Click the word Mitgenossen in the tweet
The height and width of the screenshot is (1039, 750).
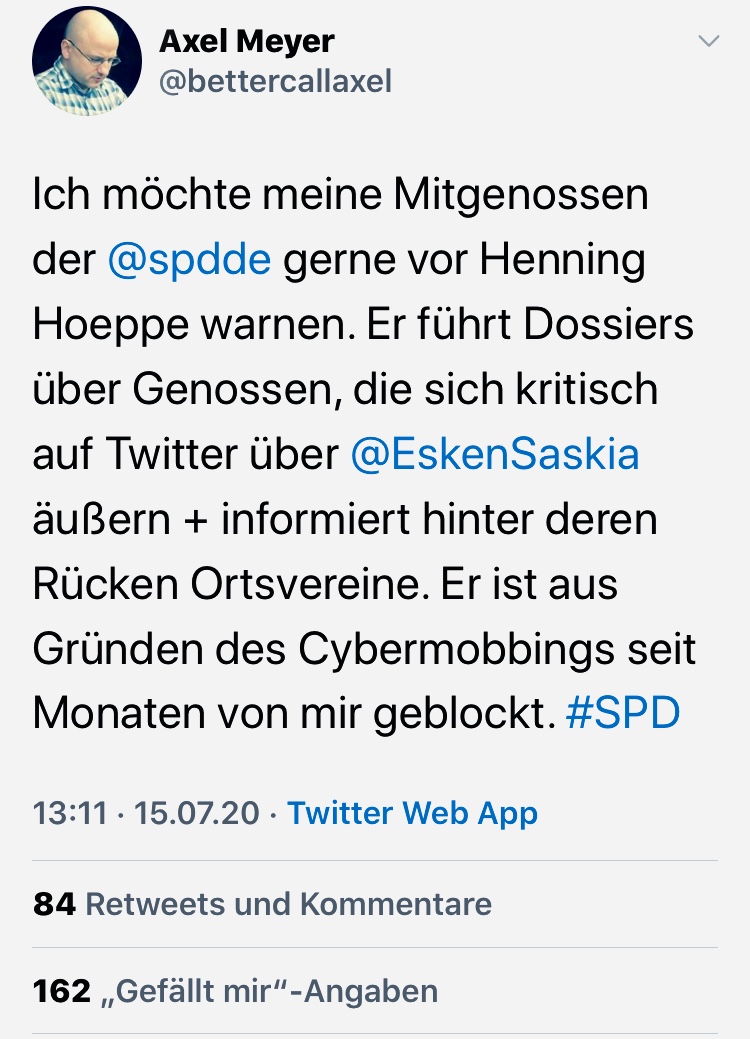(x=521, y=194)
